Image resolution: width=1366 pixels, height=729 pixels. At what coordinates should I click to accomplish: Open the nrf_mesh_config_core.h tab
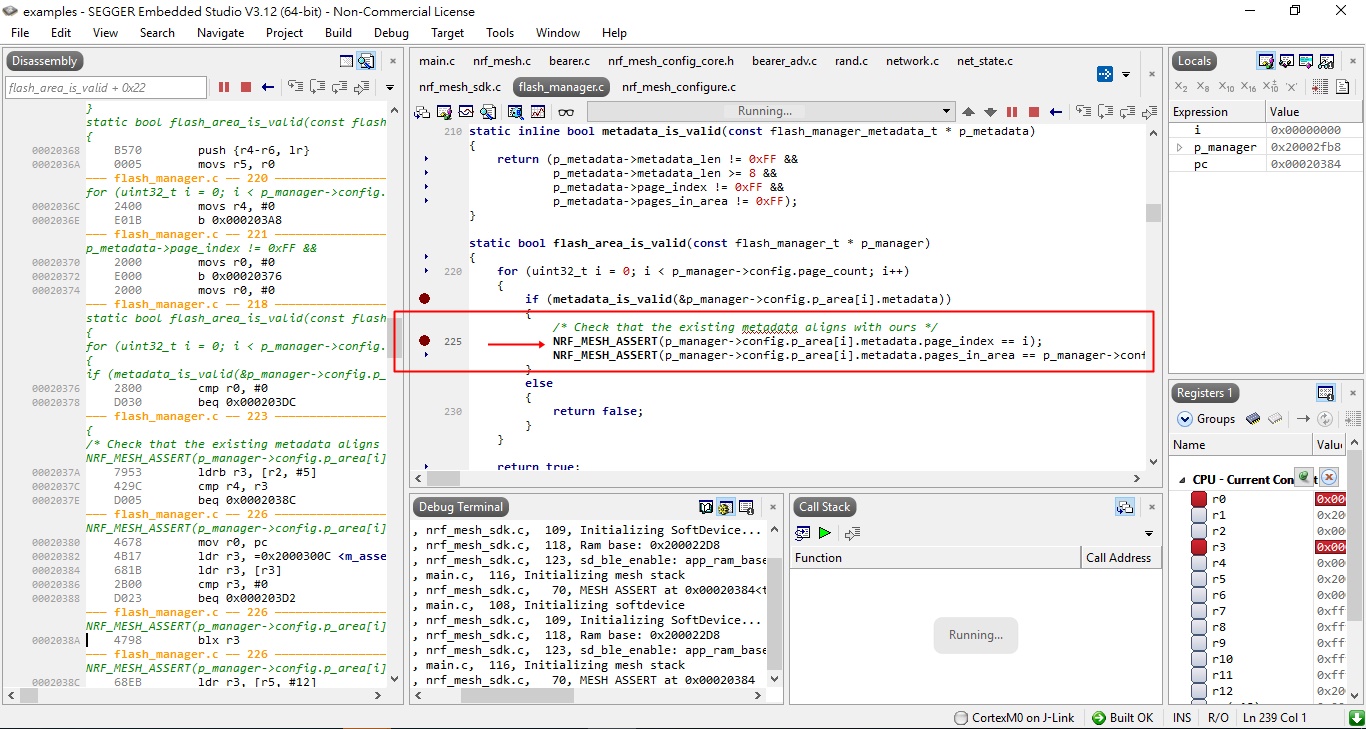point(671,61)
